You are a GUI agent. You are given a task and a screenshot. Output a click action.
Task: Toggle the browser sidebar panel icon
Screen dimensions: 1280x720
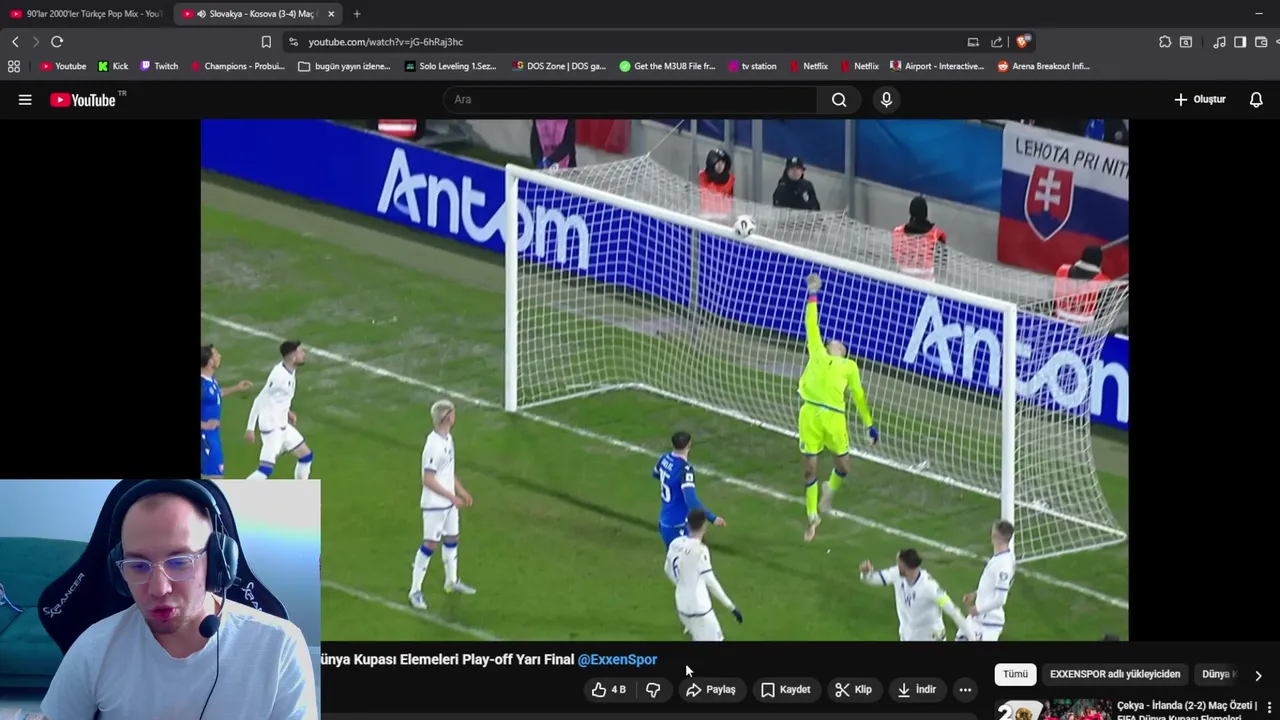pyautogui.click(x=1240, y=42)
